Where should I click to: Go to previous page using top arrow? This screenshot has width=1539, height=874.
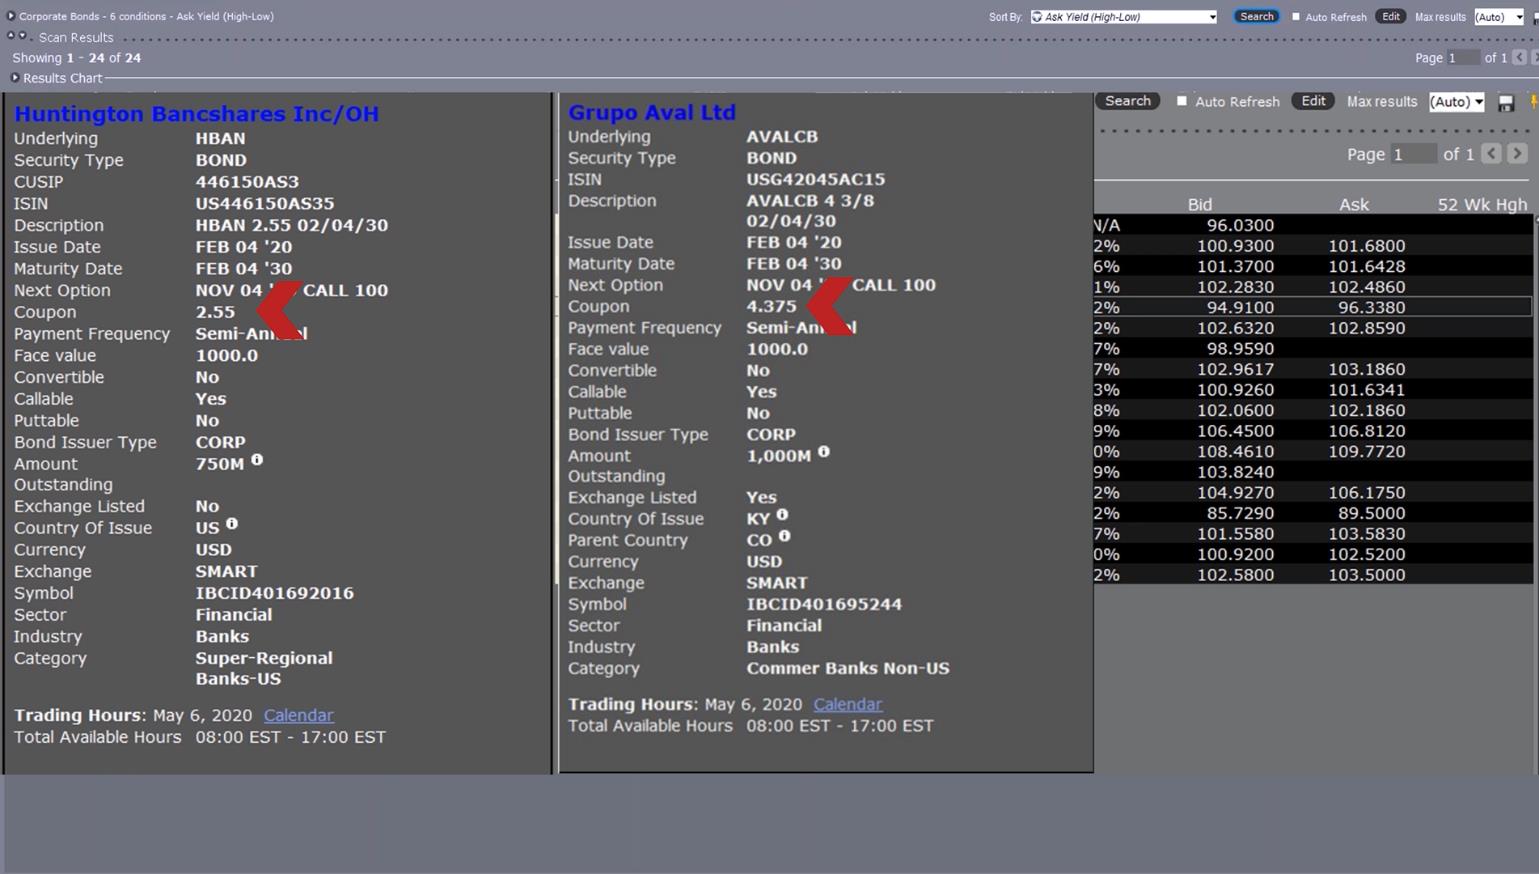click(1519, 58)
